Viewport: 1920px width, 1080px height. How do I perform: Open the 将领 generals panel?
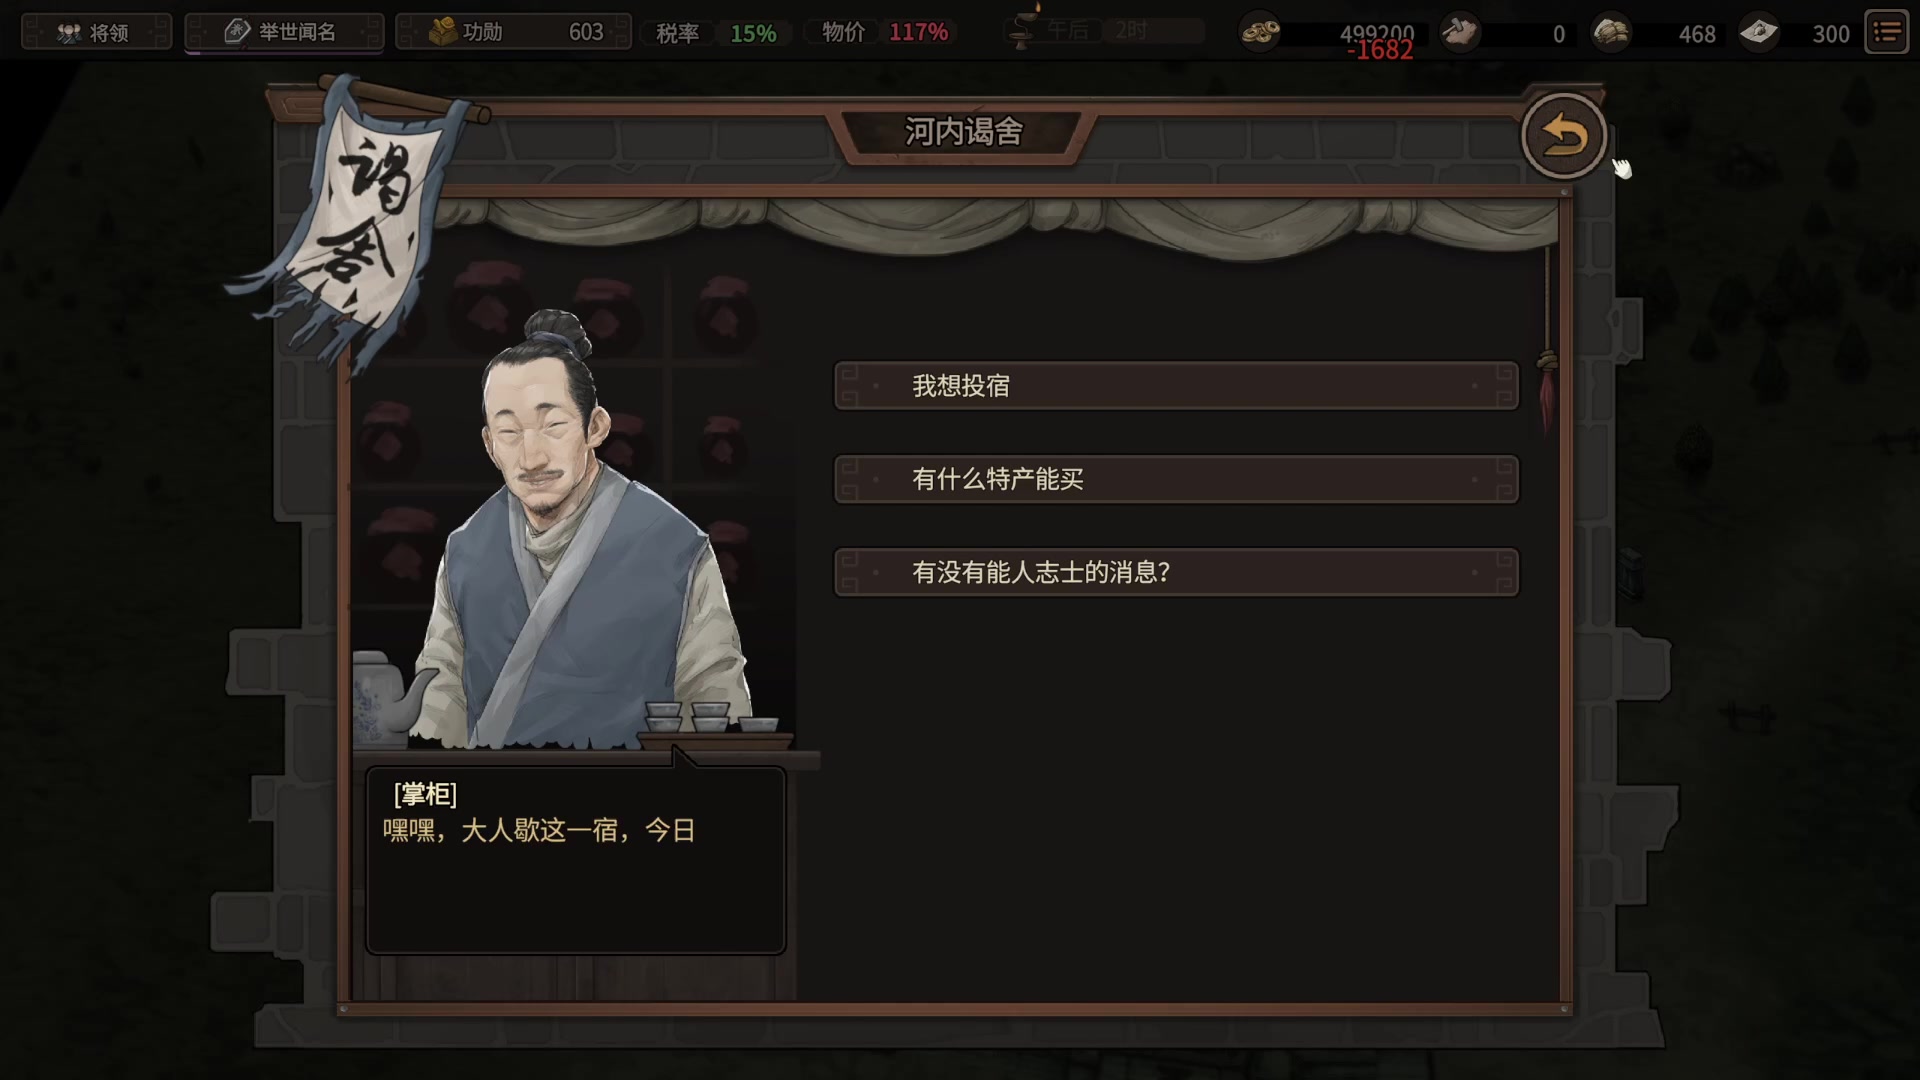96,32
